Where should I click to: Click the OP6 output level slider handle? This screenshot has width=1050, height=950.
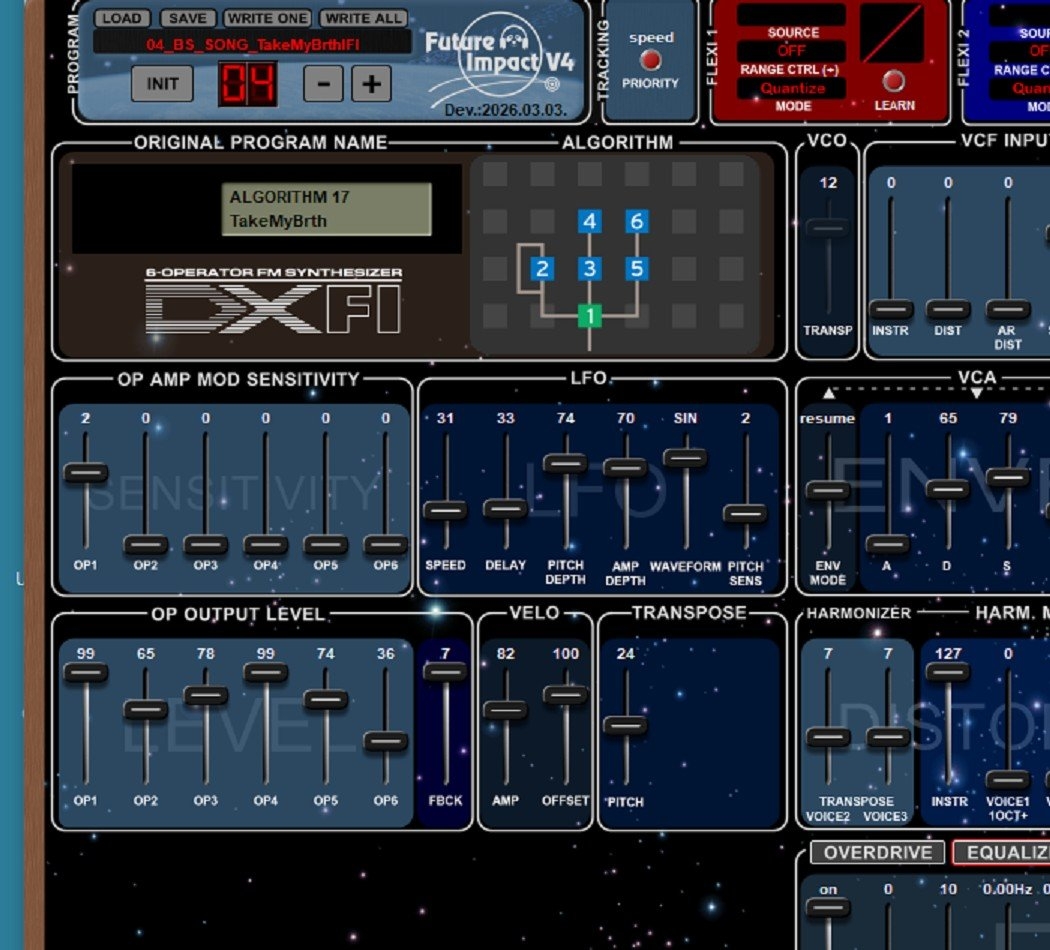pos(386,741)
